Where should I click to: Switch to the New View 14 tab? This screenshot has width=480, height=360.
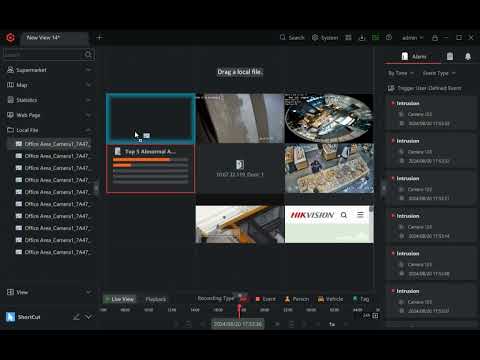(56, 38)
